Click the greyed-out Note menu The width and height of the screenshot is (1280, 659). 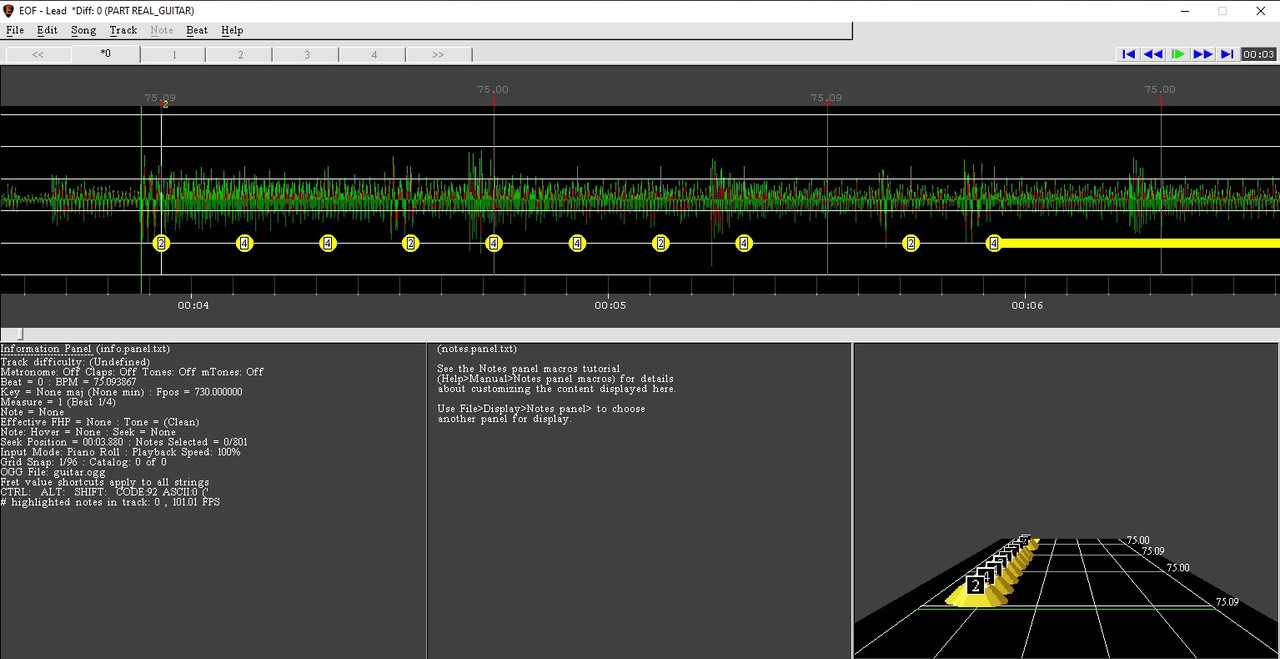(161, 30)
